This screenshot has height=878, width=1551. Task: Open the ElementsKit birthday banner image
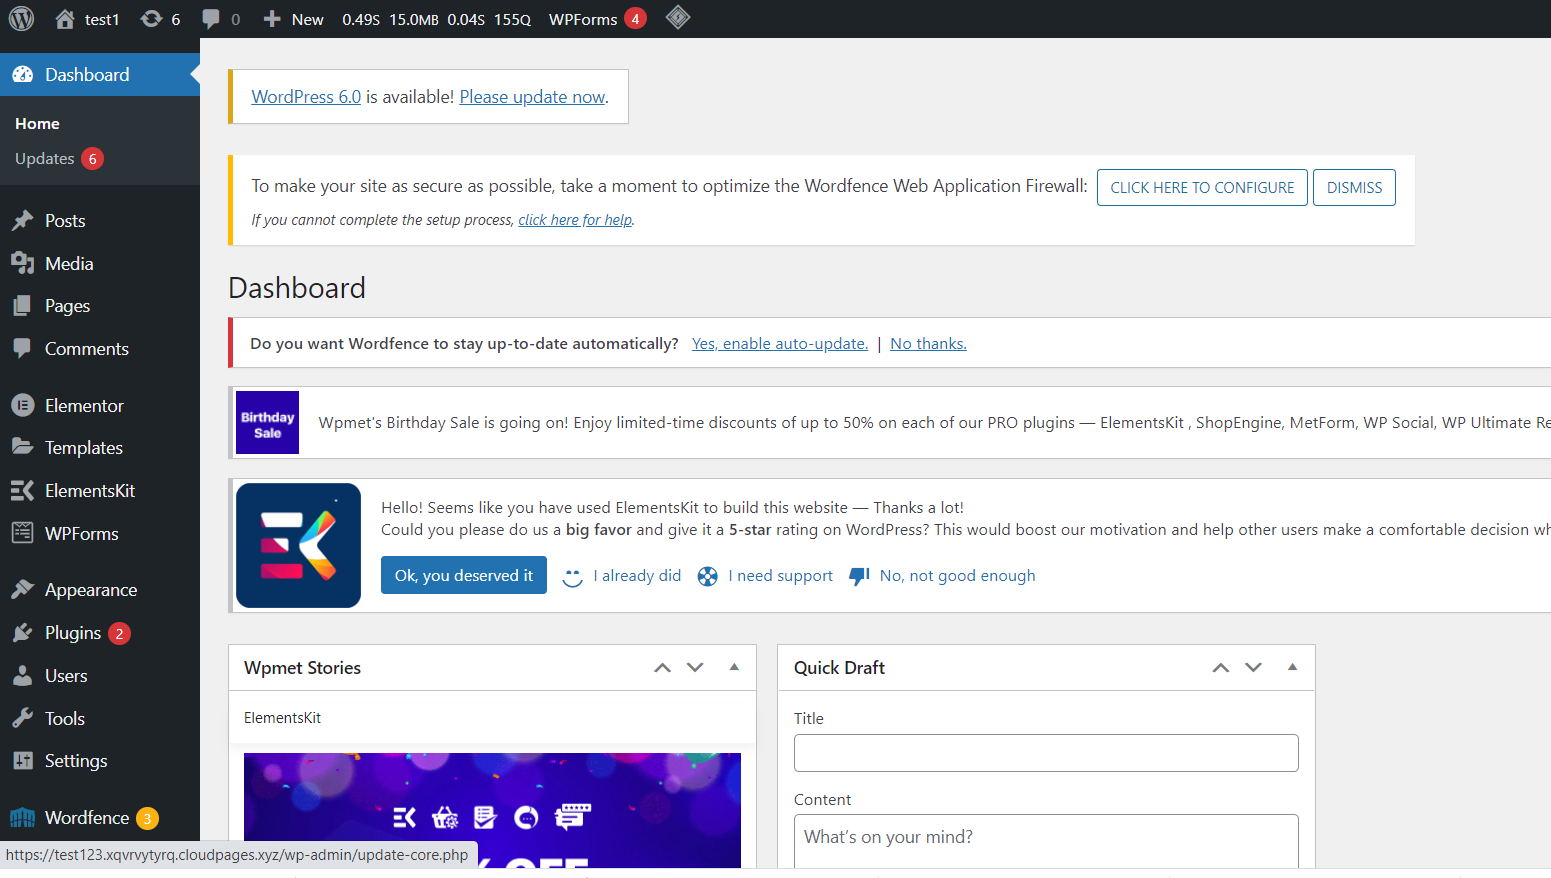click(x=492, y=810)
